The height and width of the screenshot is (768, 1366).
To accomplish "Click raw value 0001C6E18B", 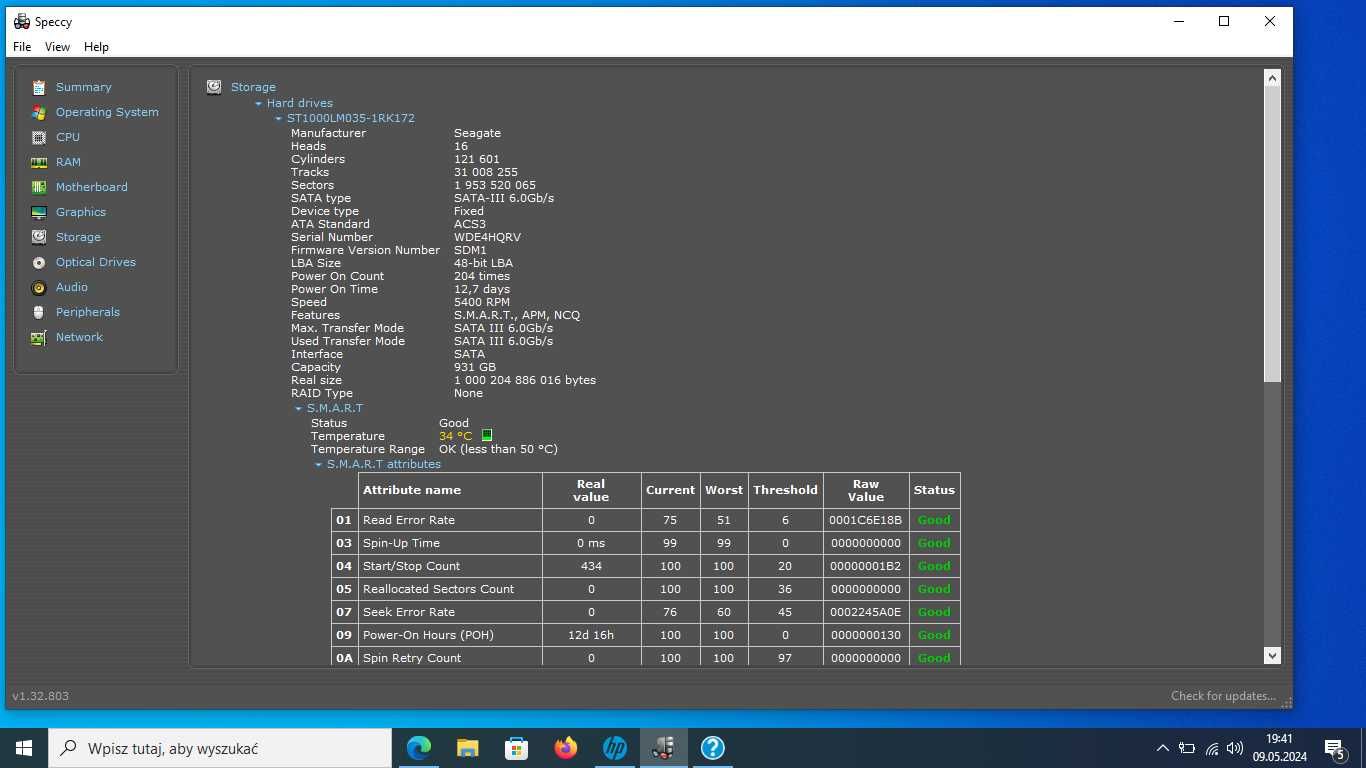I will click(865, 520).
